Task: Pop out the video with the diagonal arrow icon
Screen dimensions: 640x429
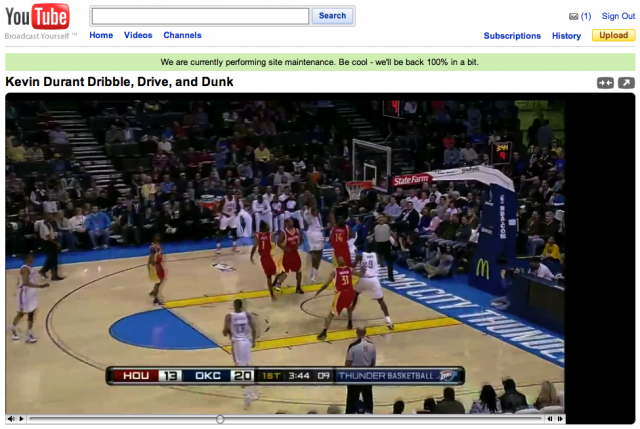Action: pyautogui.click(x=626, y=83)
